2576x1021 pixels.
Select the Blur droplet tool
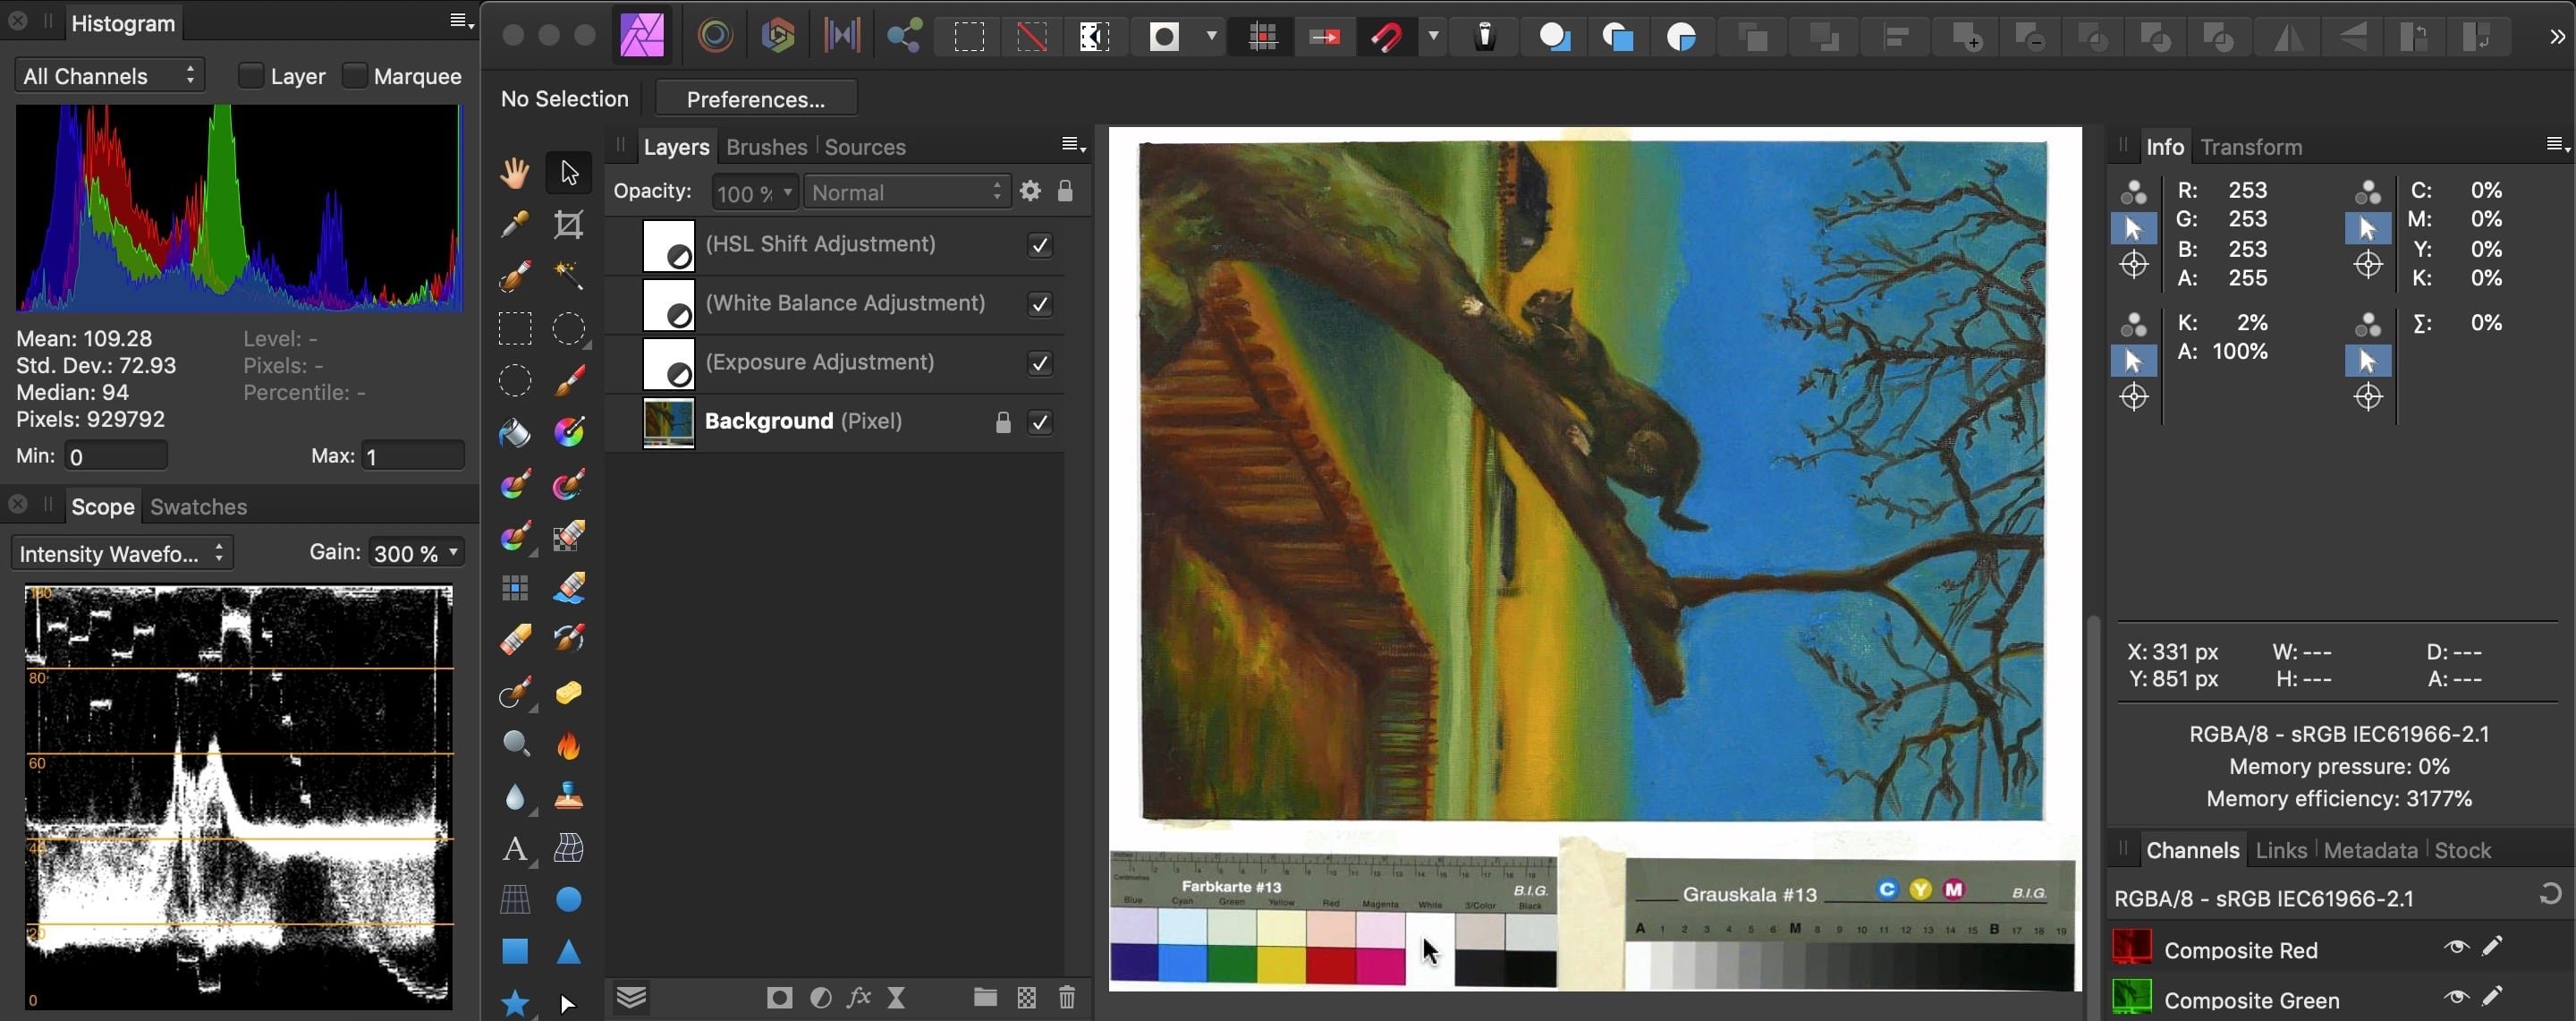pos(515,797)
